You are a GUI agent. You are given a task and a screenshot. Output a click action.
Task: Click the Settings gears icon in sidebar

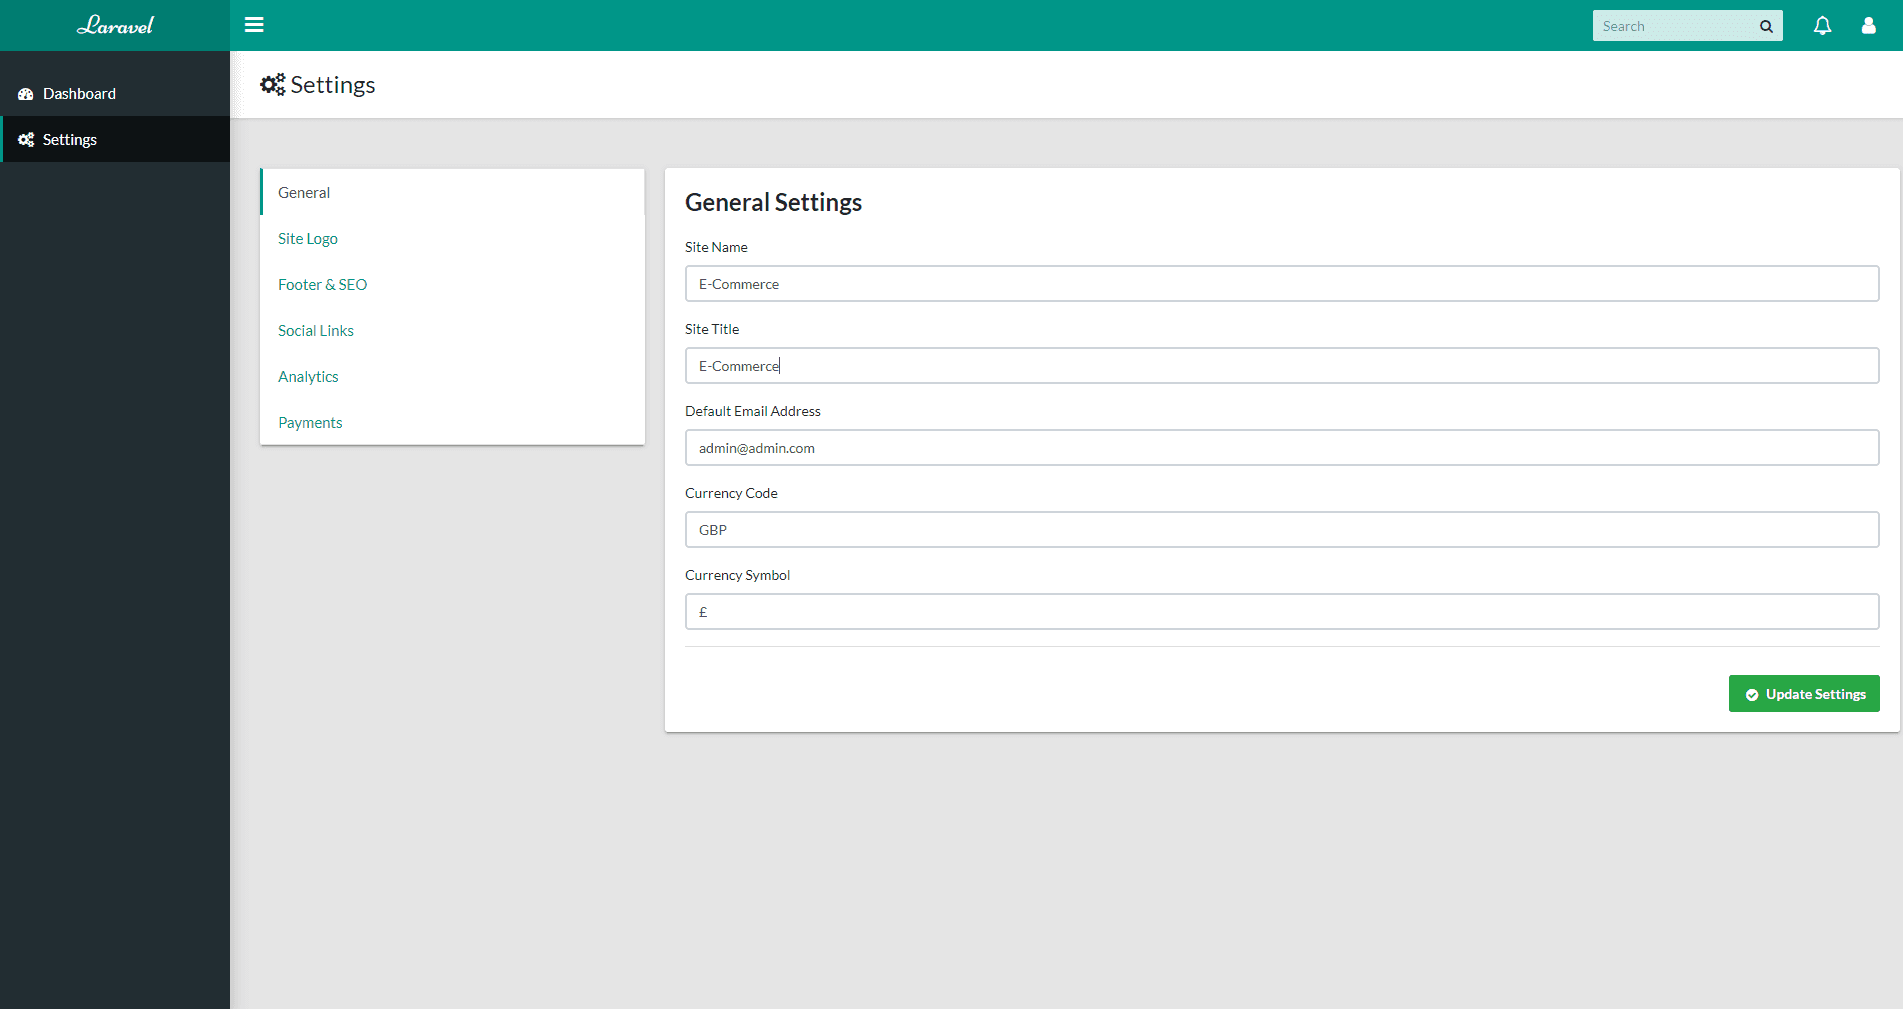(x=26, y=139)
